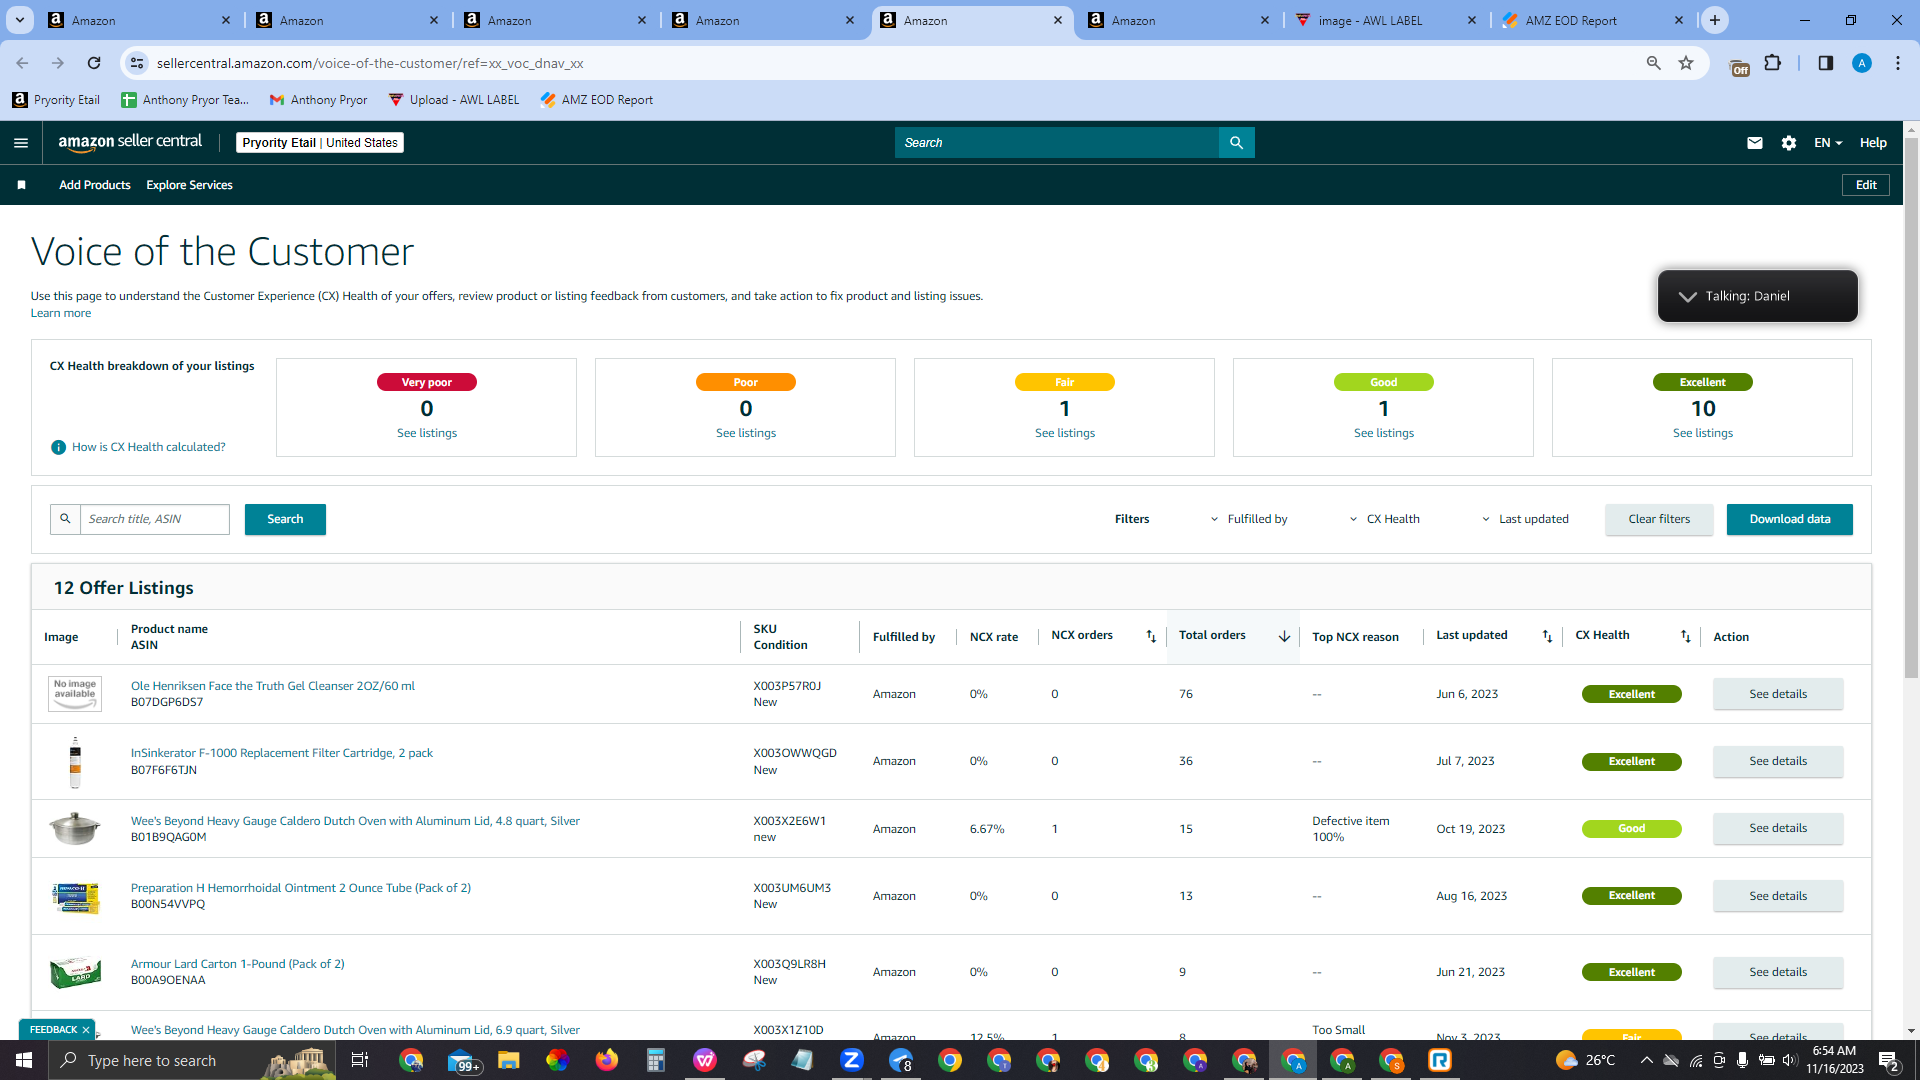Sort by CX Health column arrows
The image size is (1920, 1080).
tap(1686, 636)
